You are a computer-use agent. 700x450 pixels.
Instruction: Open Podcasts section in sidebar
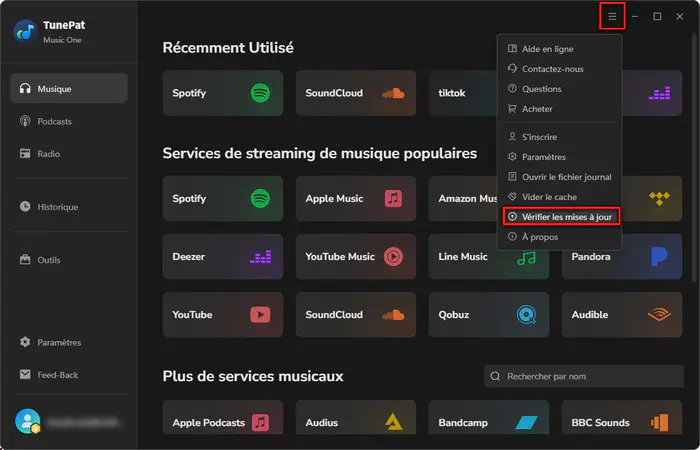[69, 121]
